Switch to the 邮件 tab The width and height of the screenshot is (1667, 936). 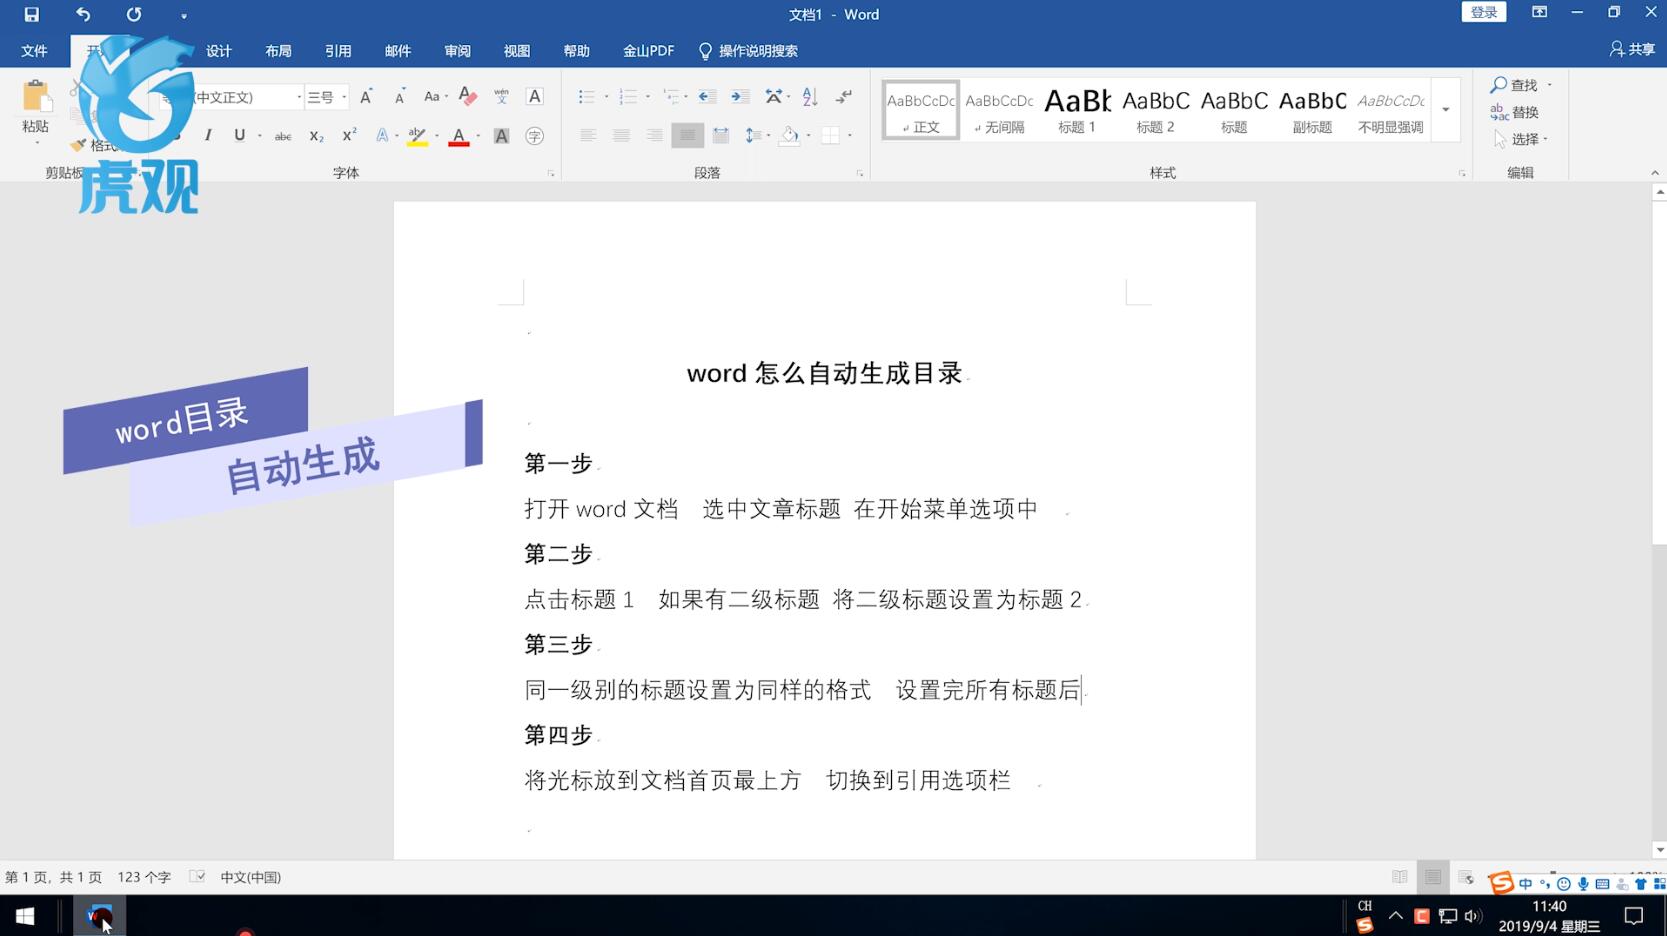click(398, 51)
